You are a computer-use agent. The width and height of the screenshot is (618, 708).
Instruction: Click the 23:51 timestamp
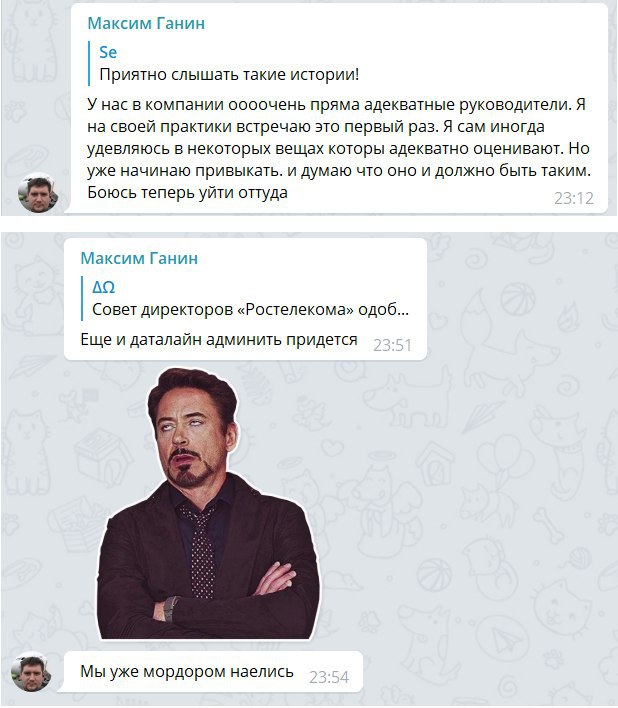[x=392, y=345]
